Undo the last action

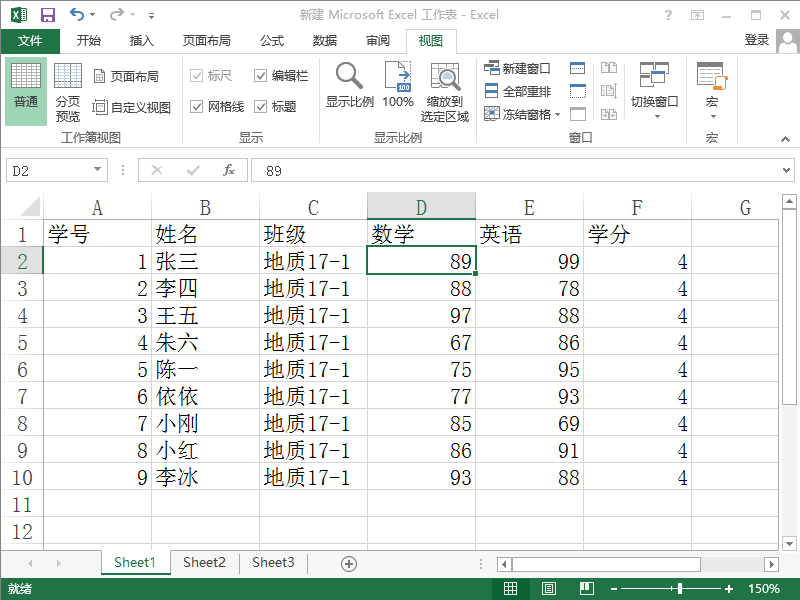click(77, 14)
